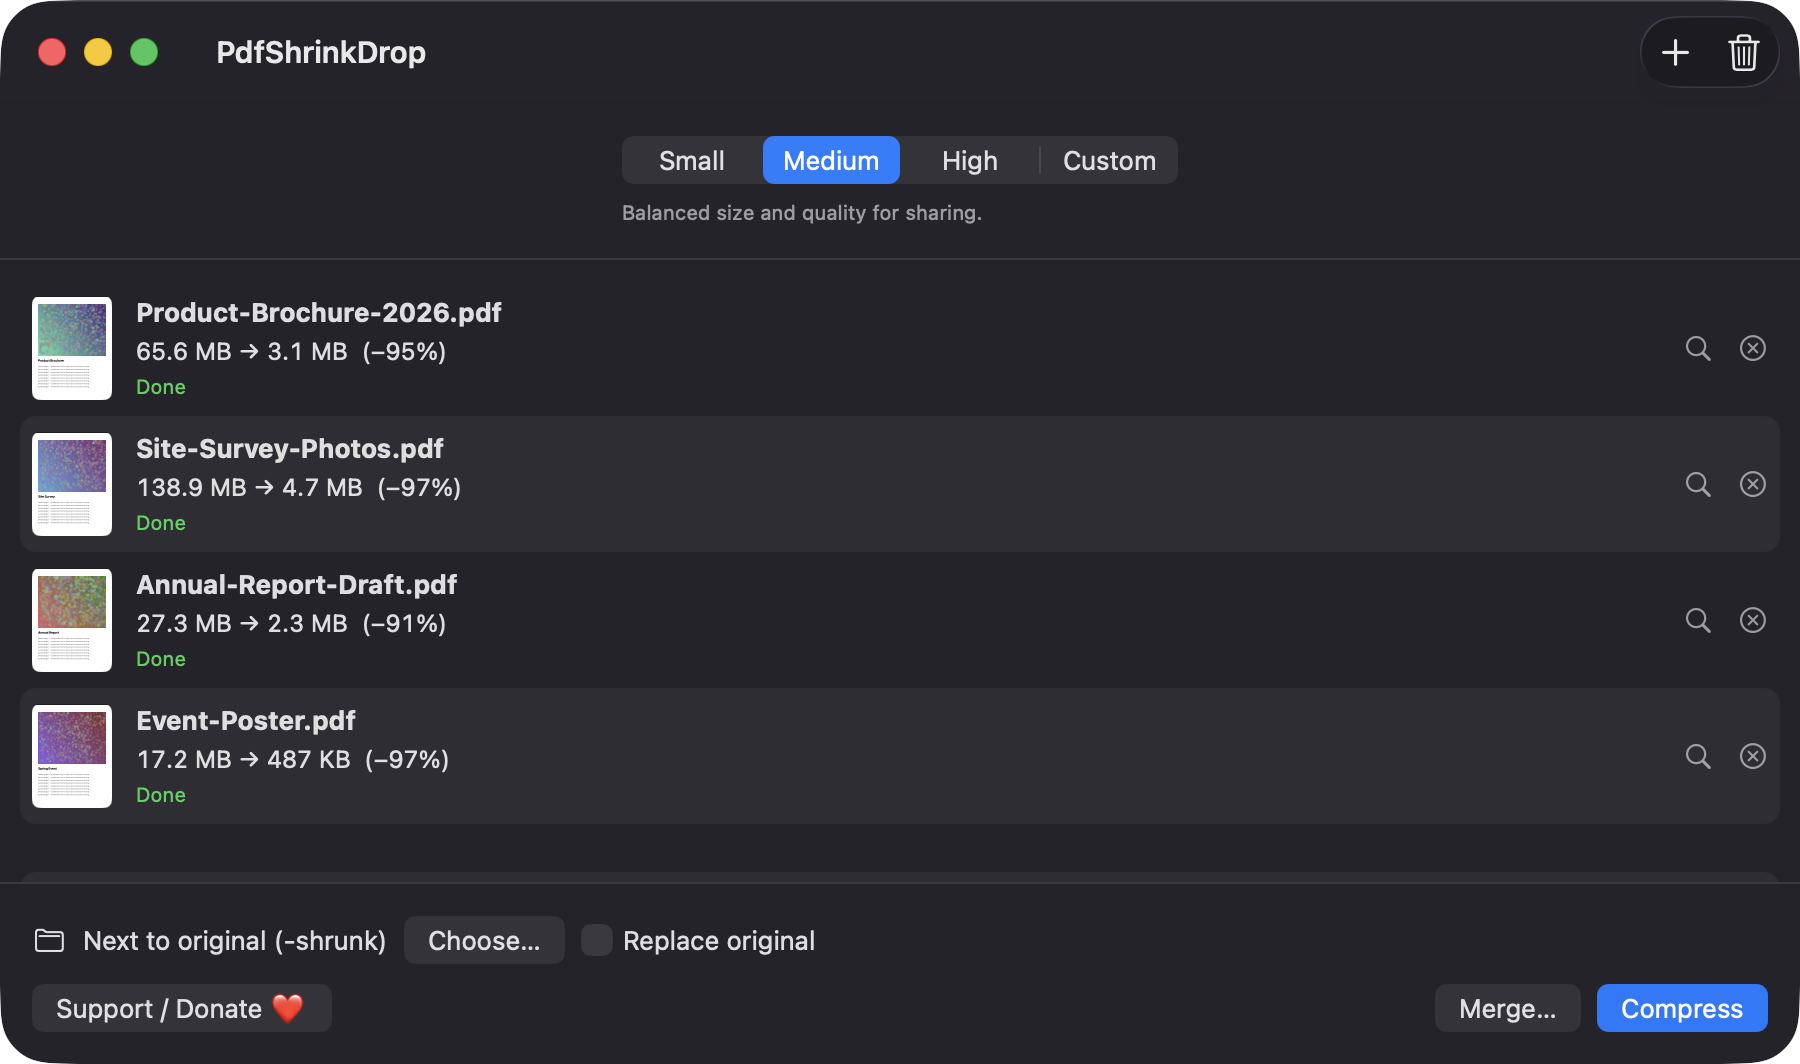Open the Event-Poster.pdf thumbnail
Viewport: 1800px width, 1064px height.
(72, 756)
